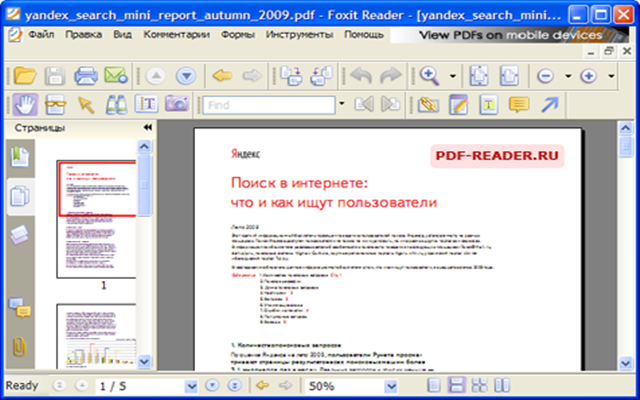Open the Файл menu

tap(41, 35)
